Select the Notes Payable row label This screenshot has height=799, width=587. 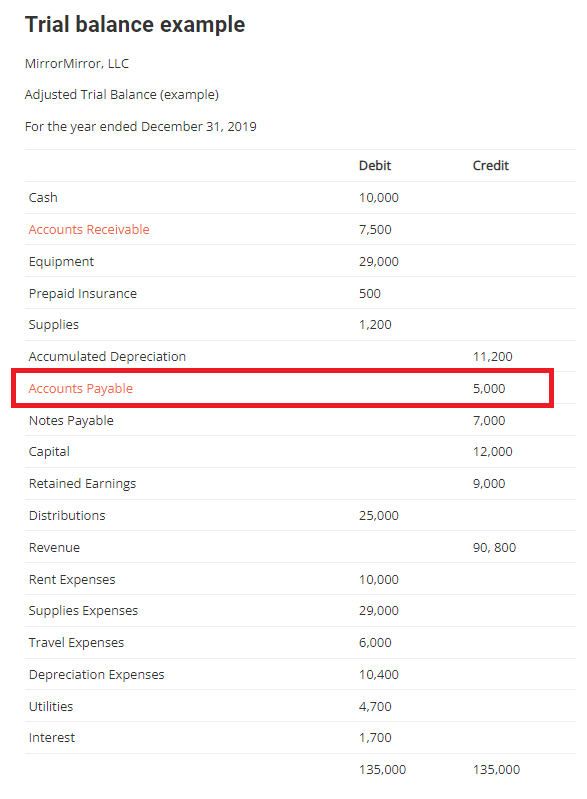pyautogui.click(x=71, y=421)
